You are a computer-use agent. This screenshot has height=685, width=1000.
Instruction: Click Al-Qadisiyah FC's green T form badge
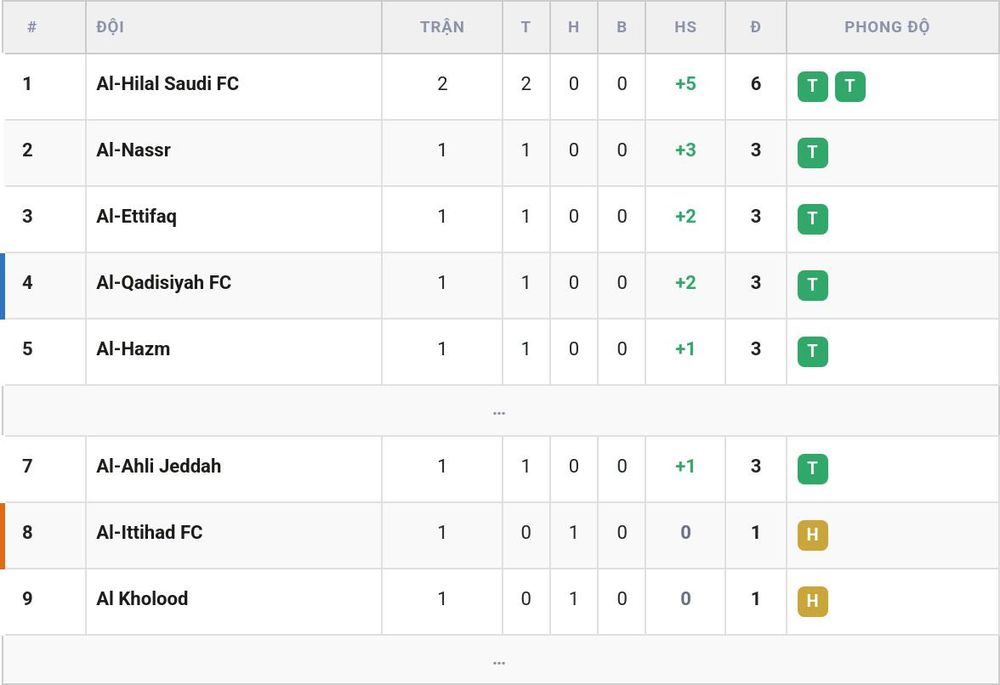point(812,285)
